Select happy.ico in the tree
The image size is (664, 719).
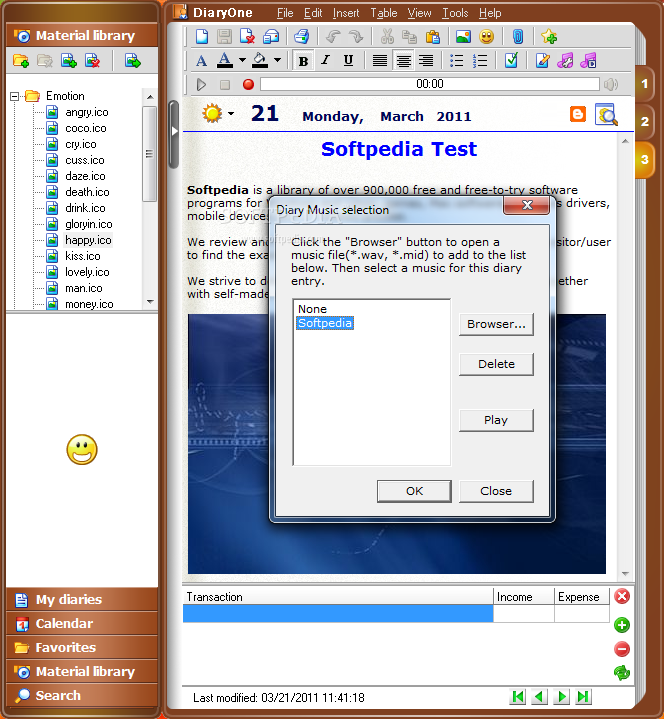tap(88, 240)
